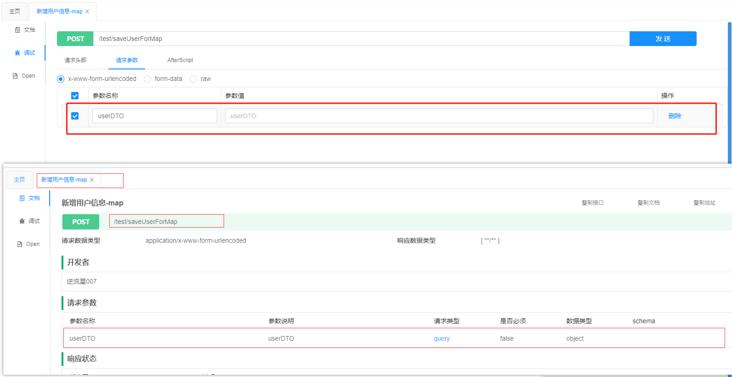Switch to the 主页 tab in the lower panel
This screenshot has height=377, width=732.
pyautogui.click(x=19, y=180)
